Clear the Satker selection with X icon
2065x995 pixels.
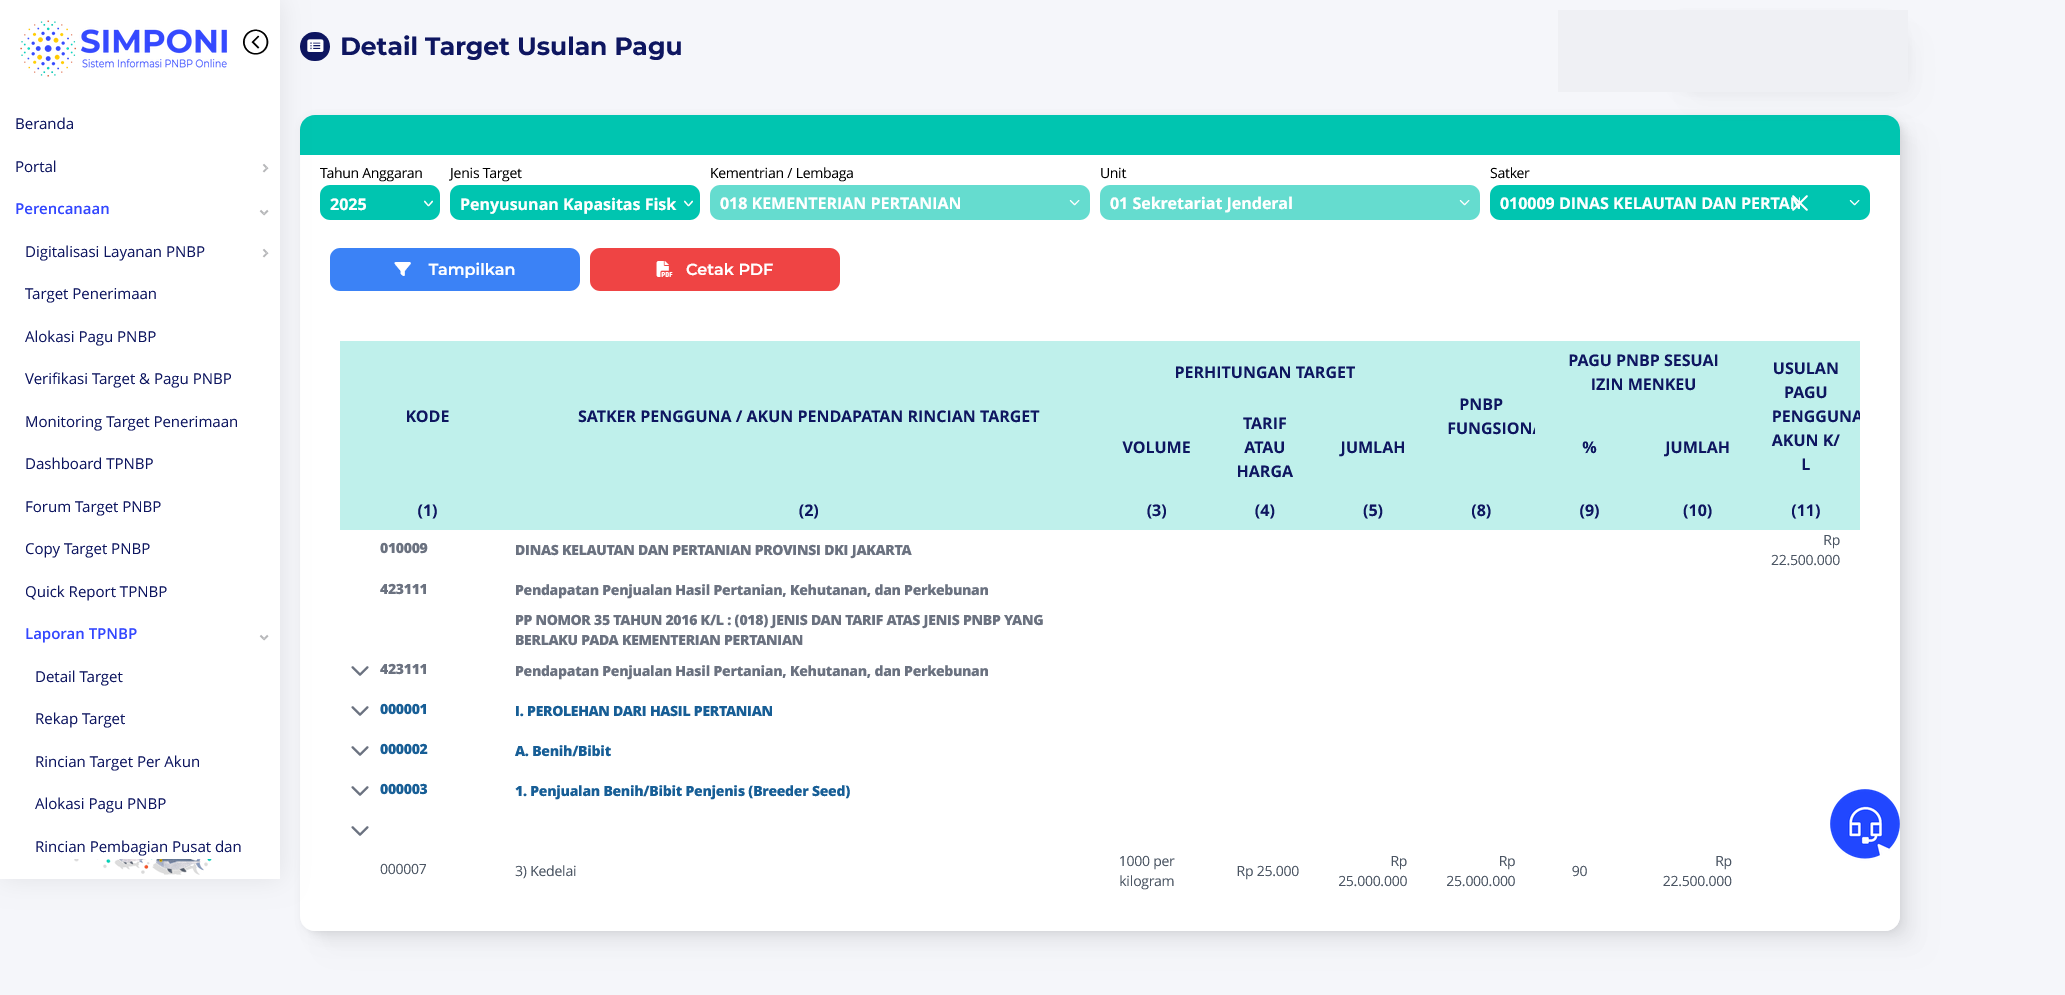(x=1800, y=203)
